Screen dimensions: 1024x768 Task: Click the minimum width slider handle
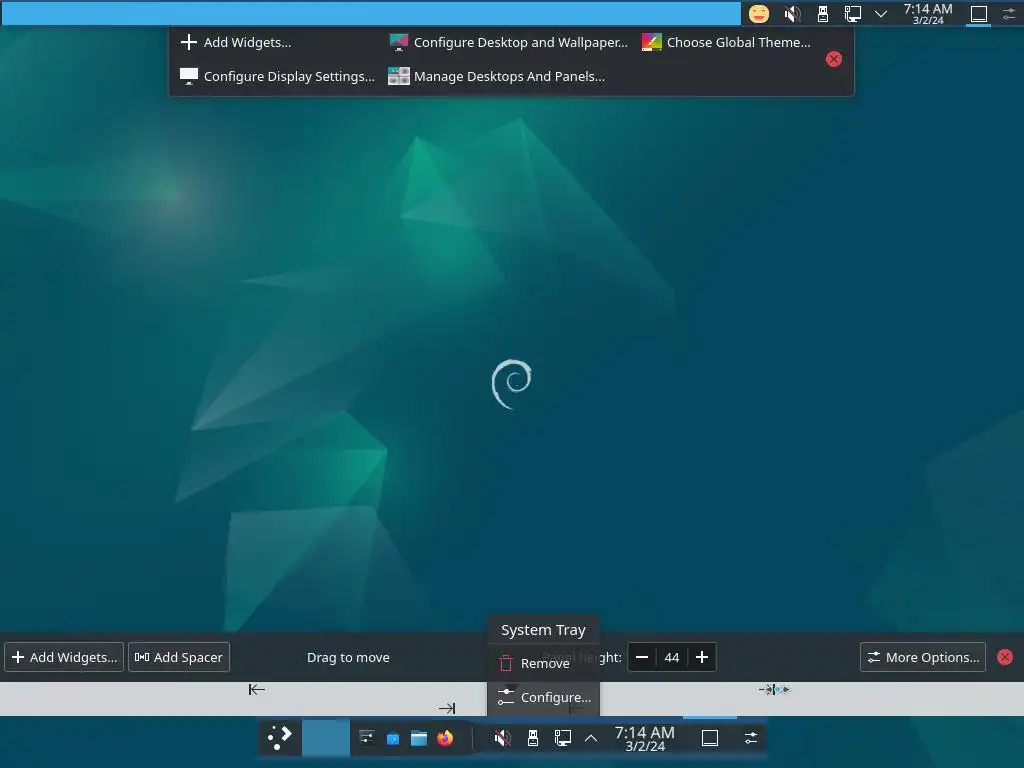(x=447, y=708)
